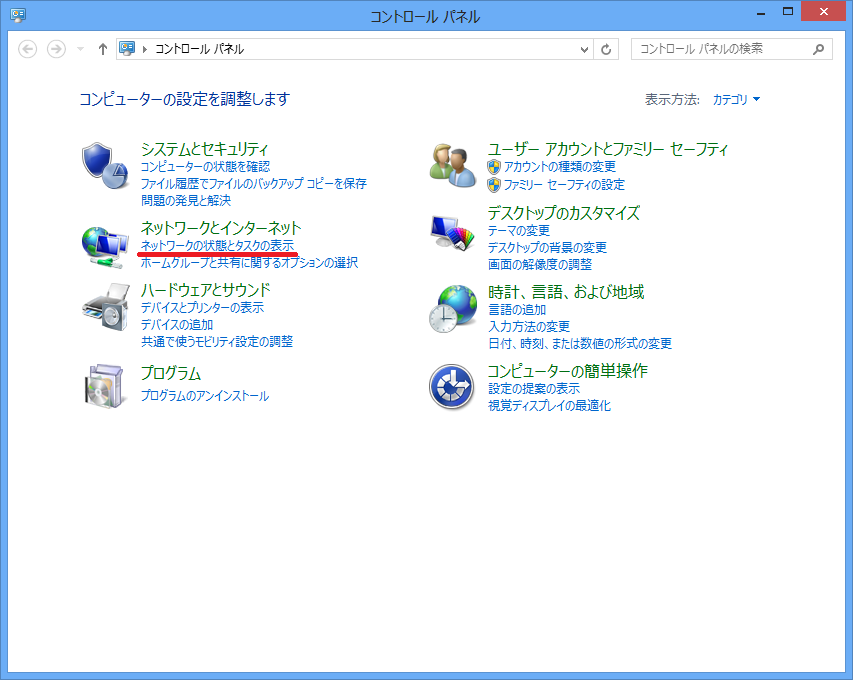Click 入力方法の変更 link

[x=529, y=326]
